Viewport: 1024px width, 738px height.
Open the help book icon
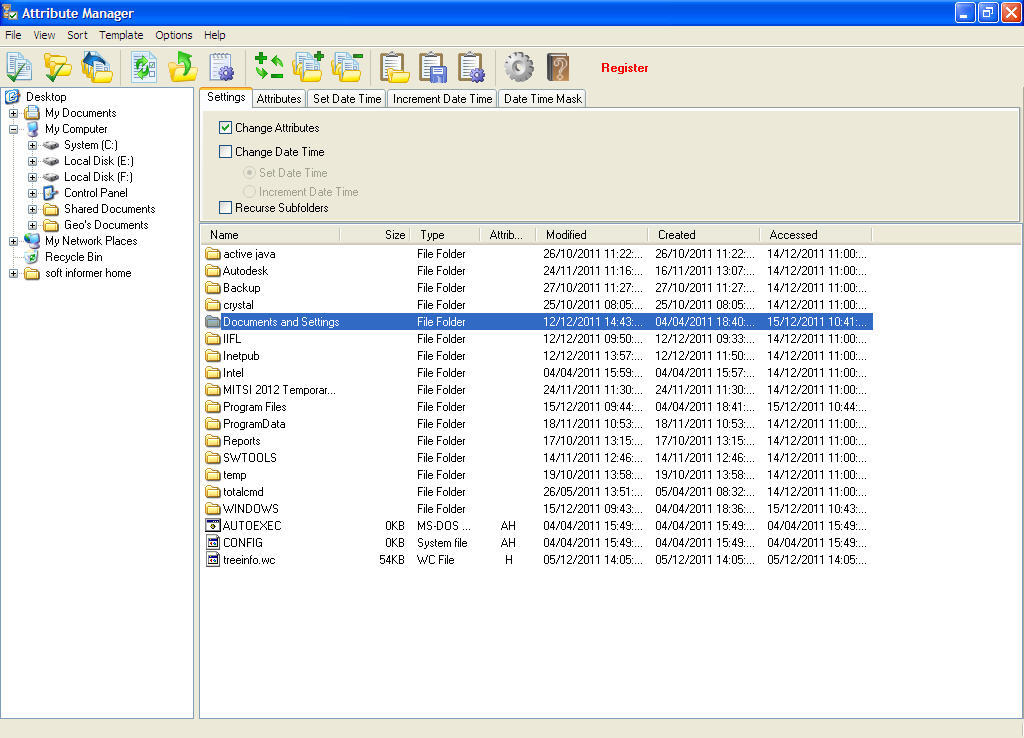pos(558,66)
